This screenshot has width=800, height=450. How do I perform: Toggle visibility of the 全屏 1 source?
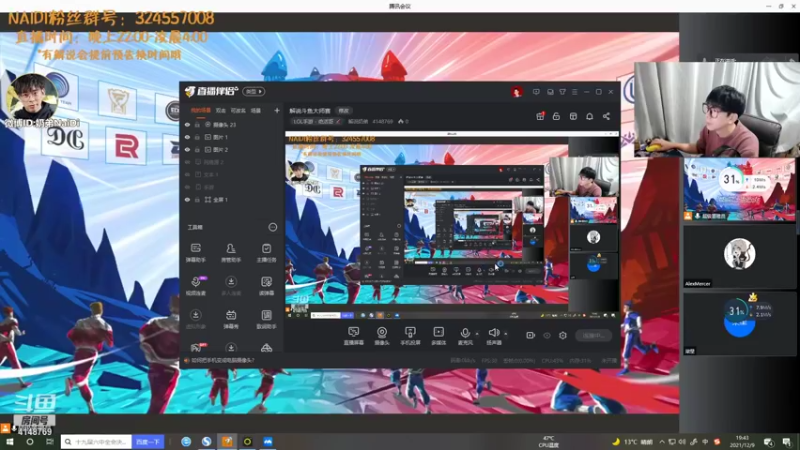(187, 199)
